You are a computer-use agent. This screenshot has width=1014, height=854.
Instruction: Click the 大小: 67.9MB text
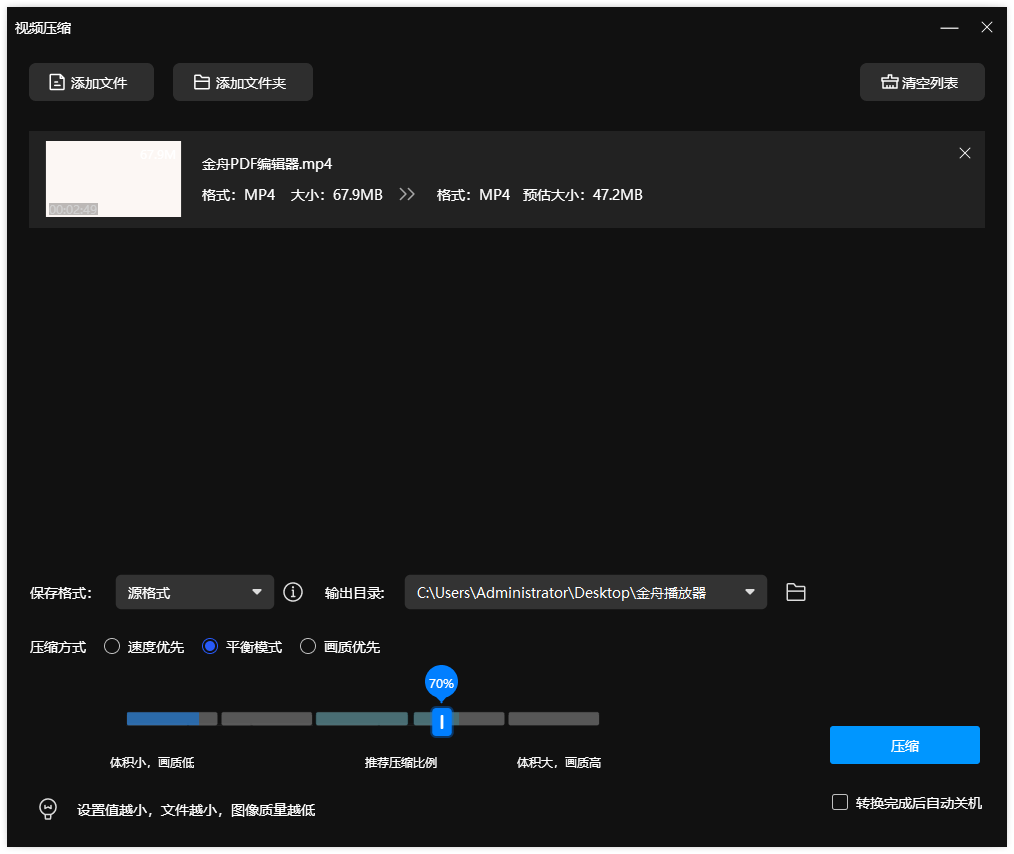pyautogui.click(x=336, y=195)
